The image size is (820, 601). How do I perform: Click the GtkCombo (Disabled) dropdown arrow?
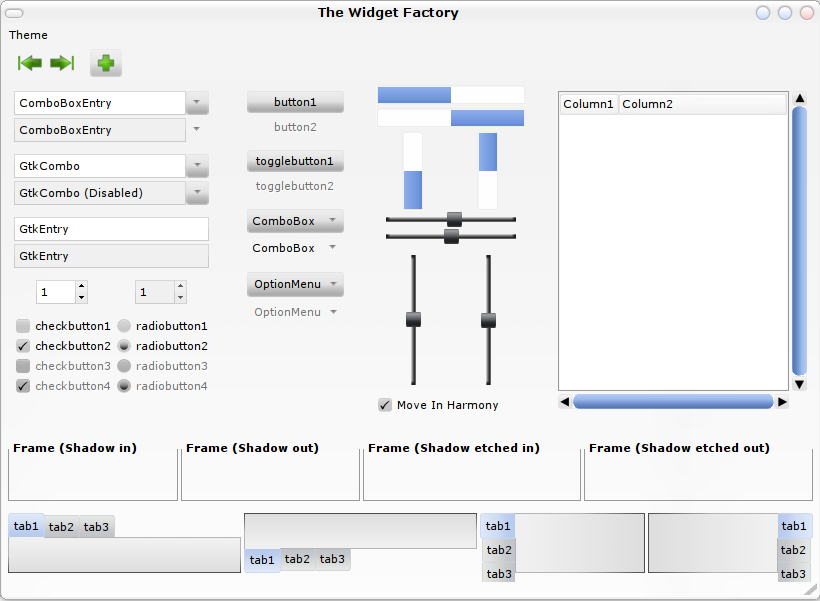click(x=197, y=192)
